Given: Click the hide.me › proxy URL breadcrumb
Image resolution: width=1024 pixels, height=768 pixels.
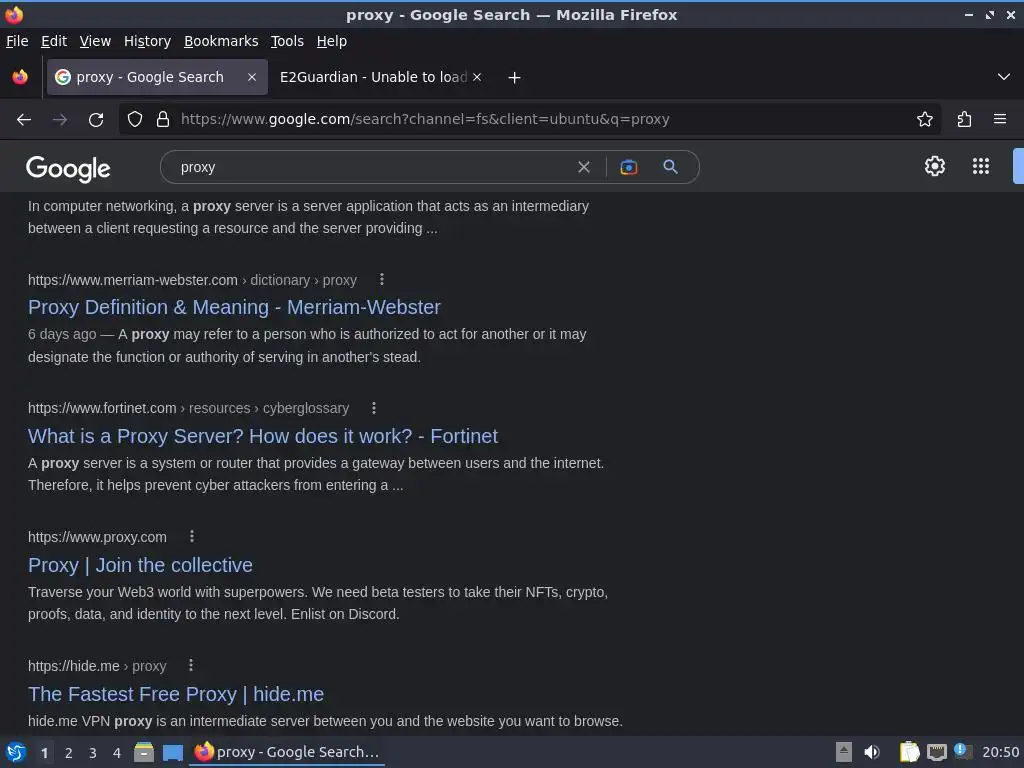Looking at the screenshot, I should tap(97, 666).
